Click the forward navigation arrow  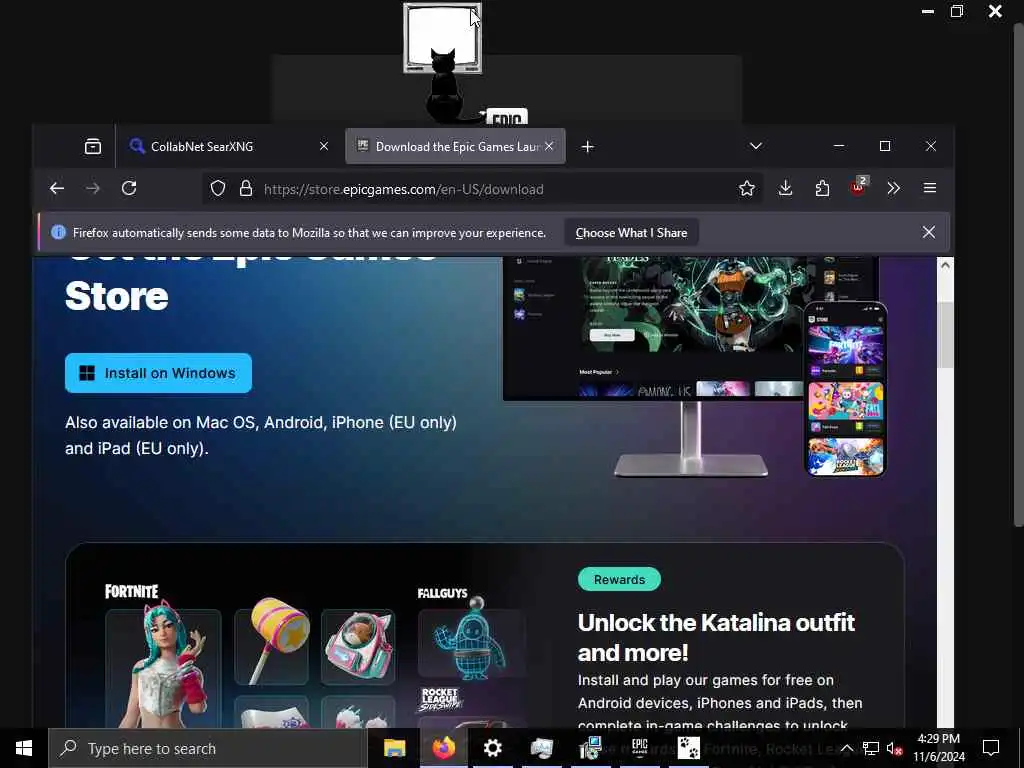[93, 189]
